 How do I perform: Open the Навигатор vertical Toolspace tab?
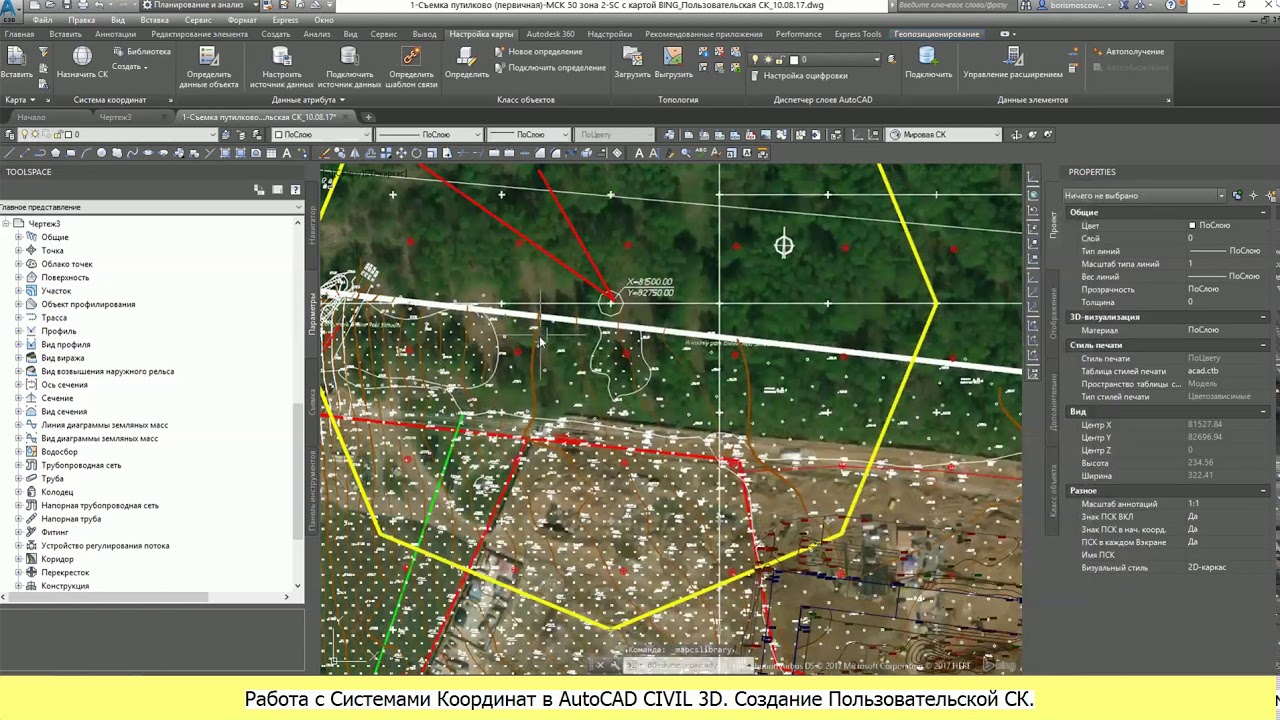pos(312,226)
